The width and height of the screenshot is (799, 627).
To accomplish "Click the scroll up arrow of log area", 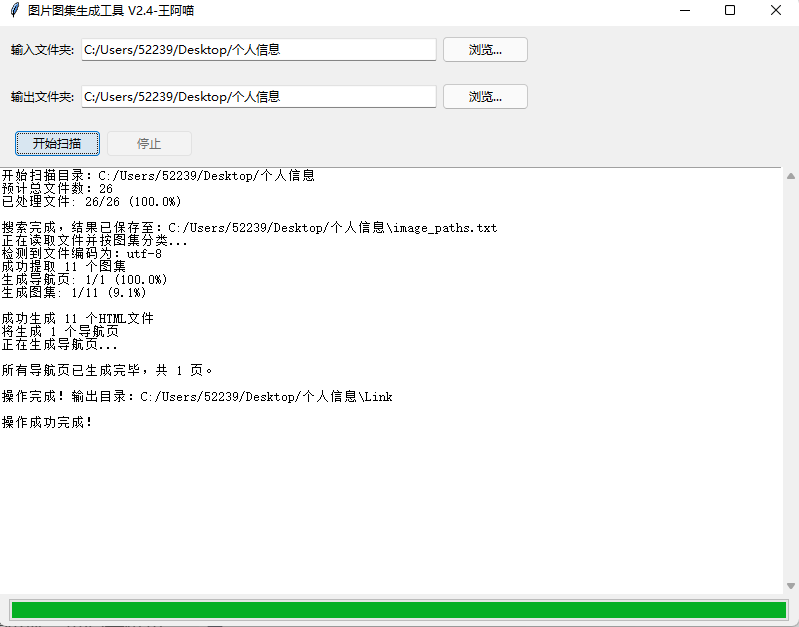I will click(791, 176).
